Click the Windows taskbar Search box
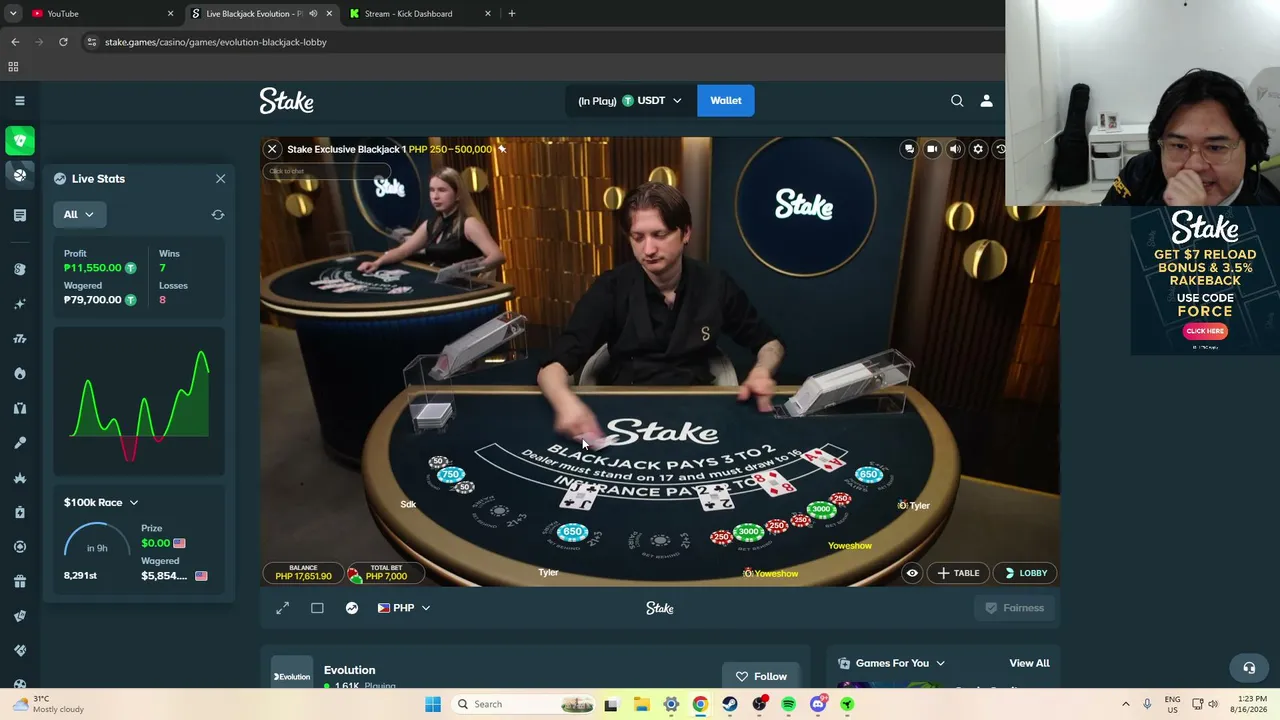Viewport: 1280px width, 720px height. click(524, 704)
